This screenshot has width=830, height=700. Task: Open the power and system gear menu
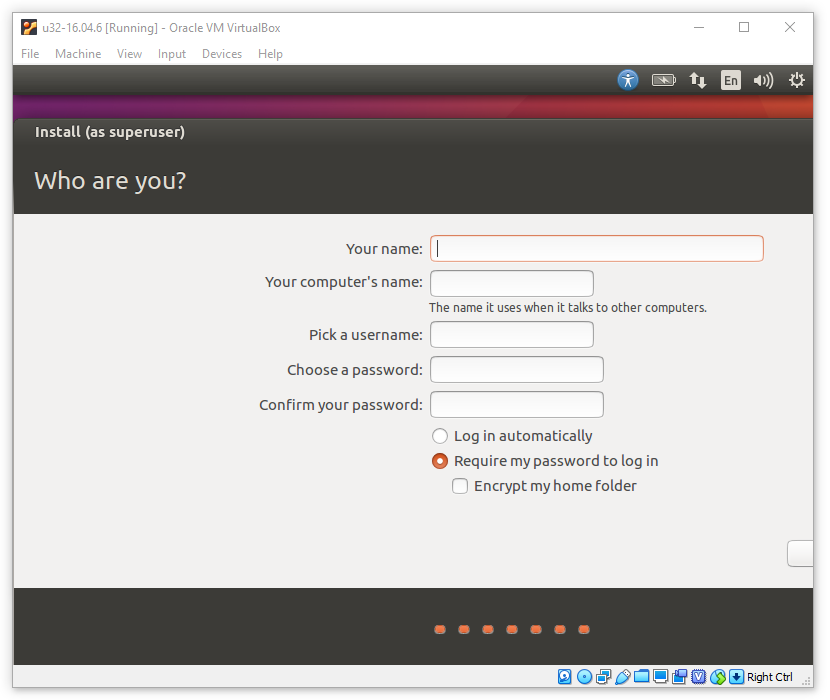(x=797, y=80)
